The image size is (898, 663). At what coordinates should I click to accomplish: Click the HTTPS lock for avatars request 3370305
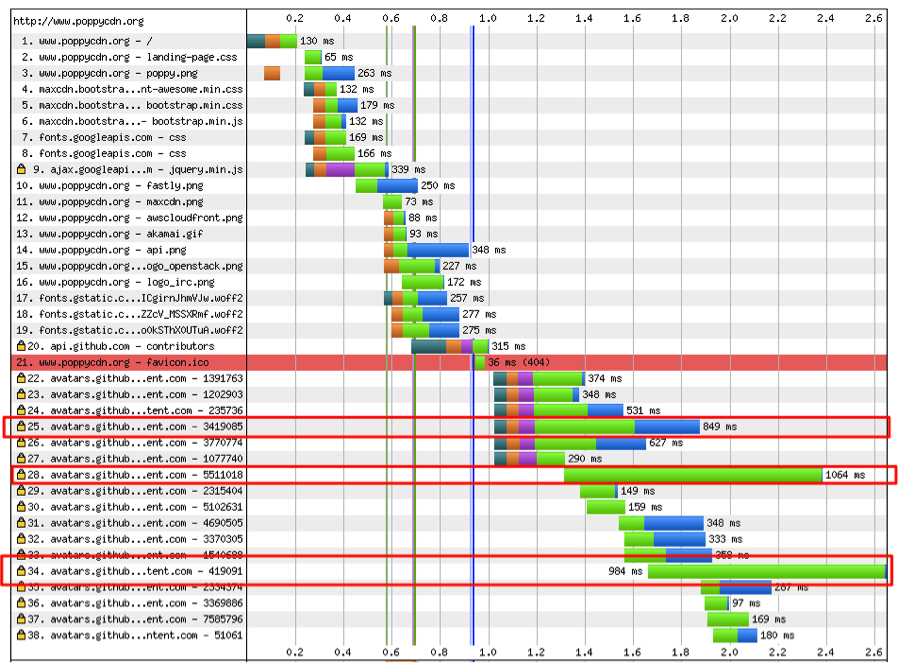pyautogui.click(x=21, y=539)
